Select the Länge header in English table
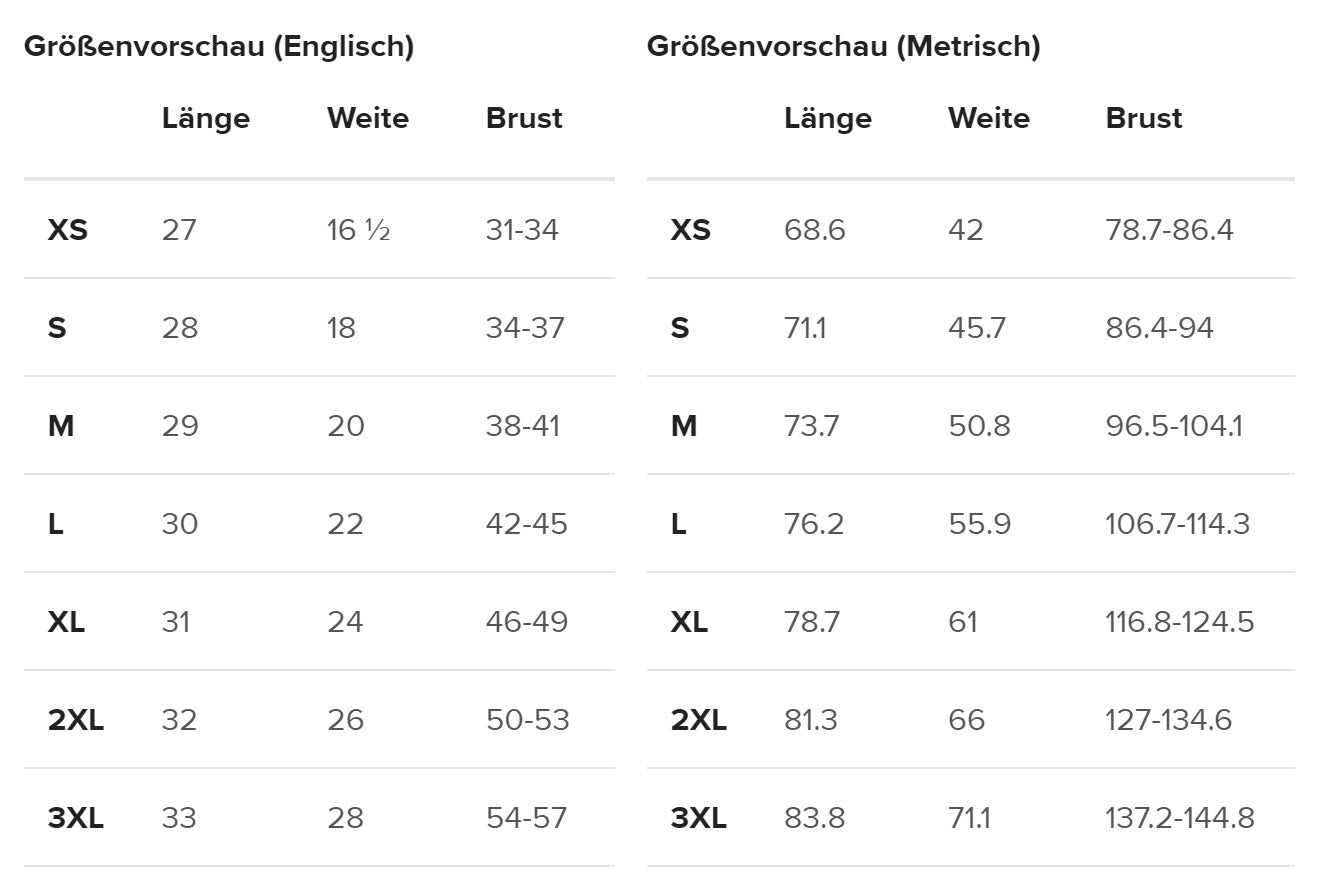1318x888 pixels. tap(206, 118)
